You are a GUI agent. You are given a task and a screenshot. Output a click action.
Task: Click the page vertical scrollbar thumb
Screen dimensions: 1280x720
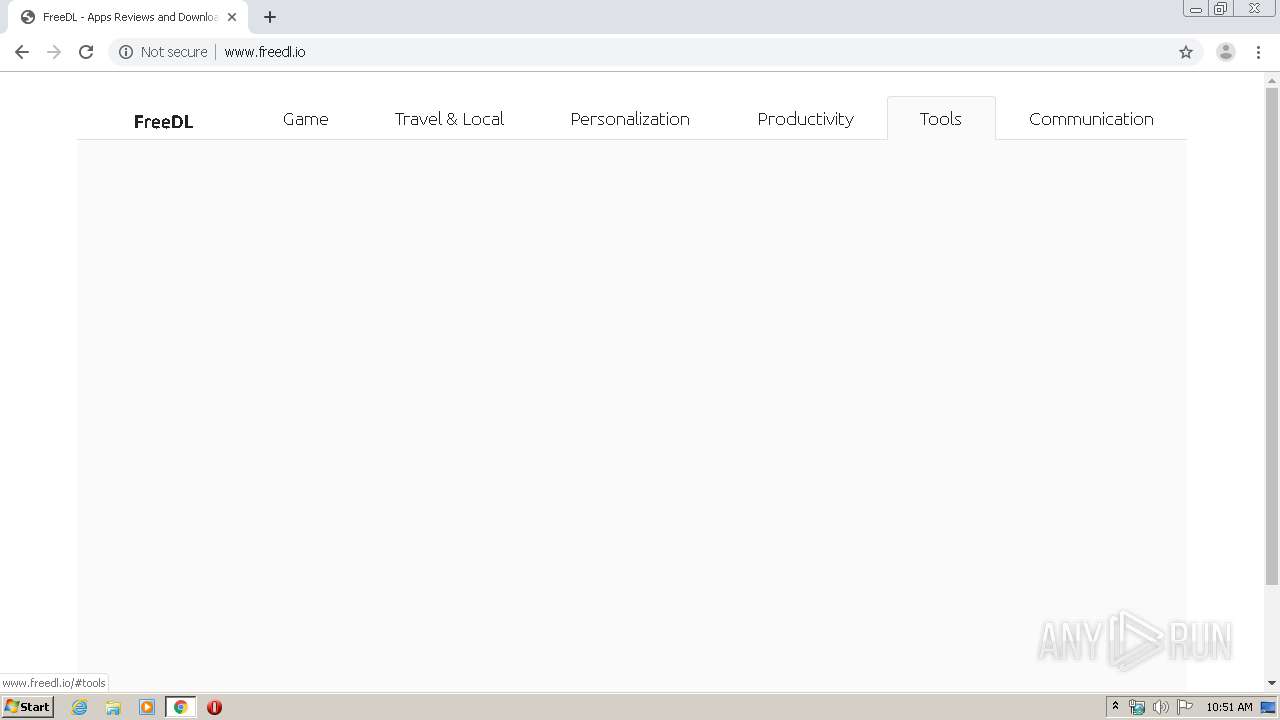(1272, 336)
